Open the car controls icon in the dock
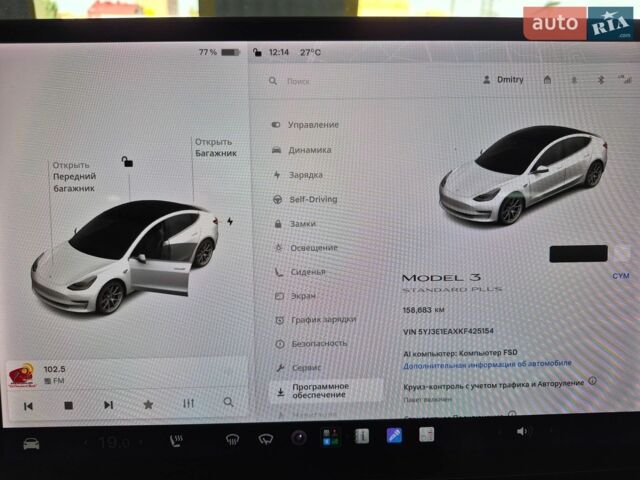 pyautogui.click(x=31, y=444)
